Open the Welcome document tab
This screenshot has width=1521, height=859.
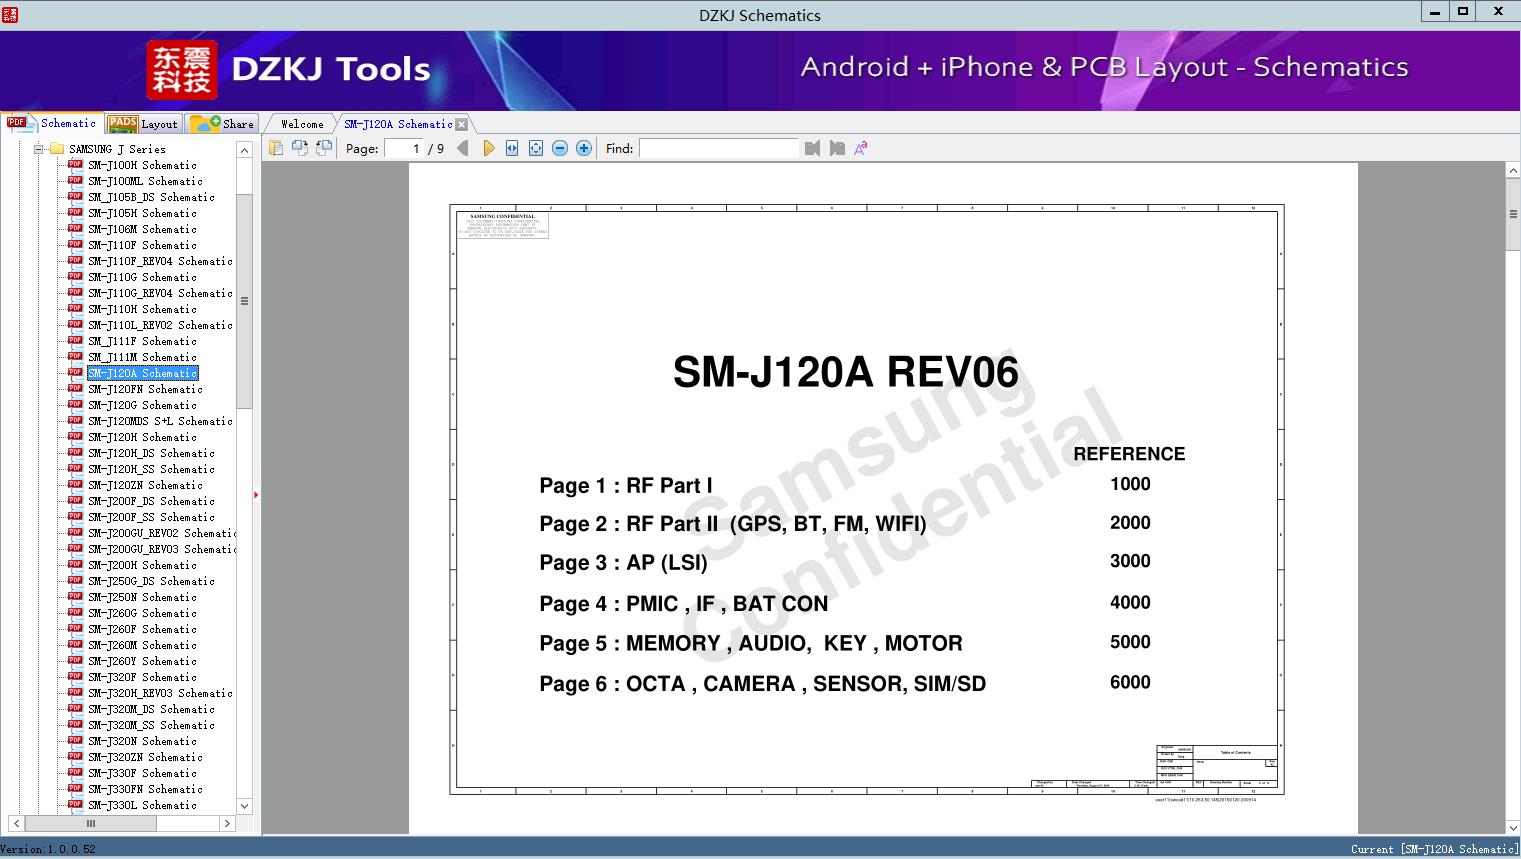tap(302, 124)
